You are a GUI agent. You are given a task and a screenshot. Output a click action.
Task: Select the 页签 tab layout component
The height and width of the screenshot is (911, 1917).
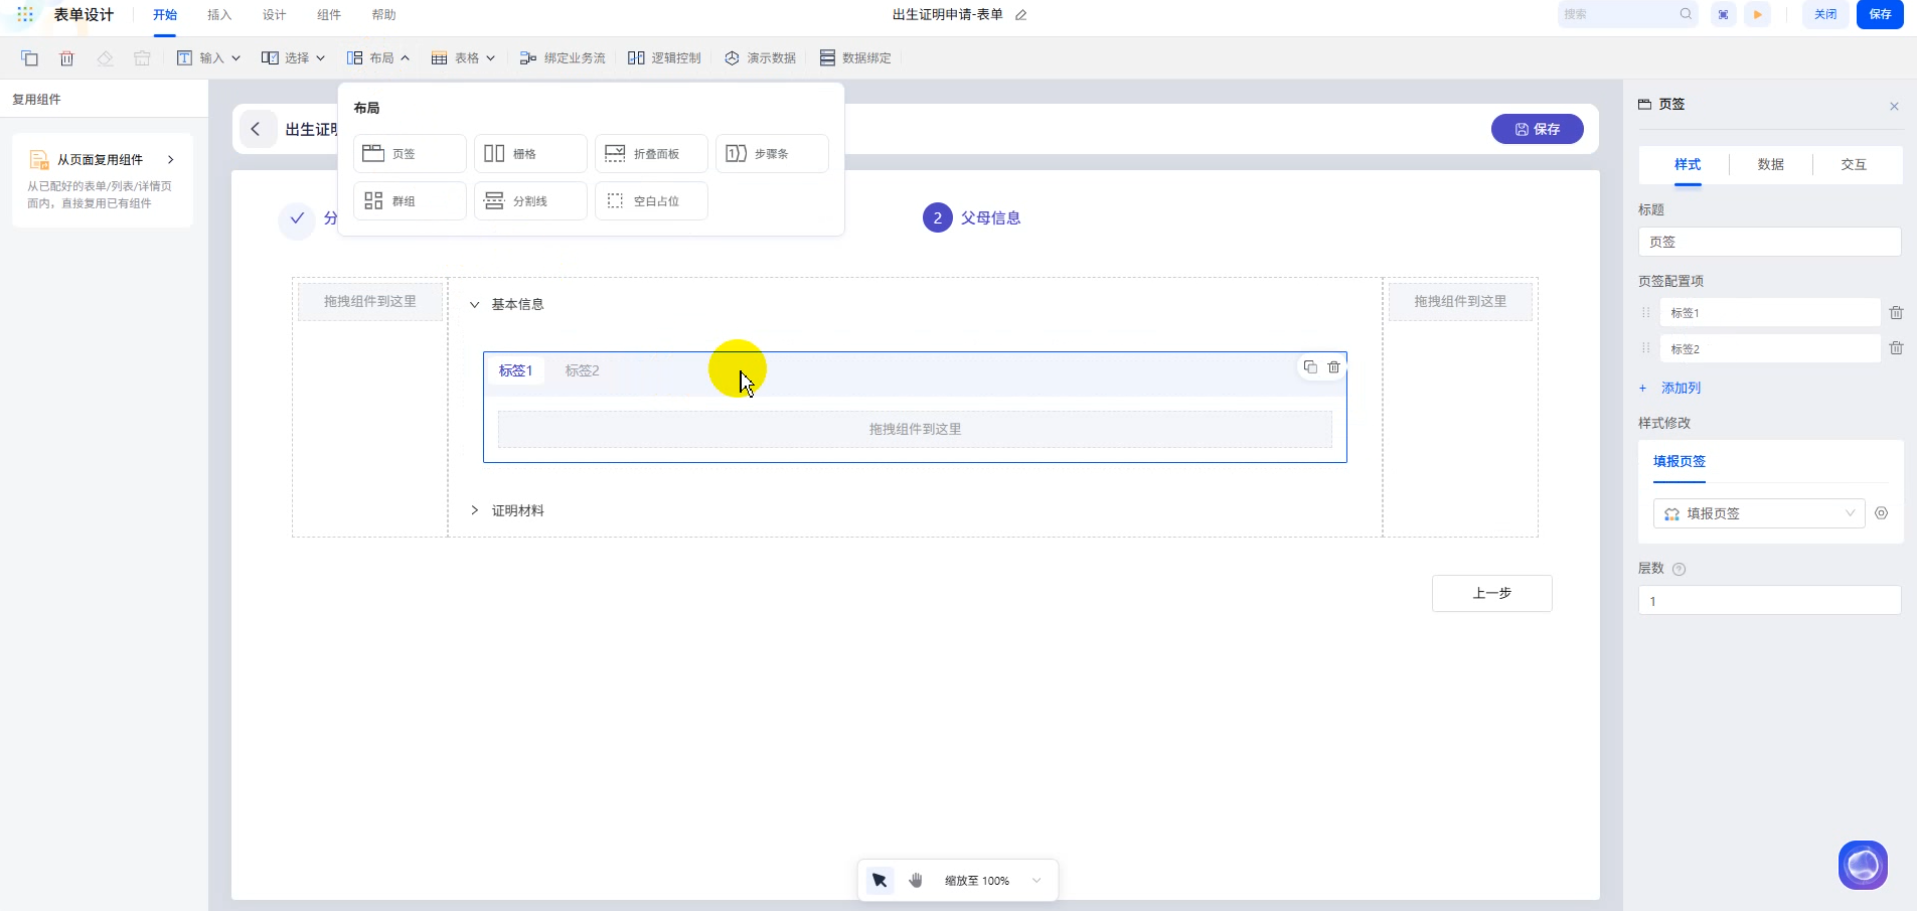pos(409,154)
